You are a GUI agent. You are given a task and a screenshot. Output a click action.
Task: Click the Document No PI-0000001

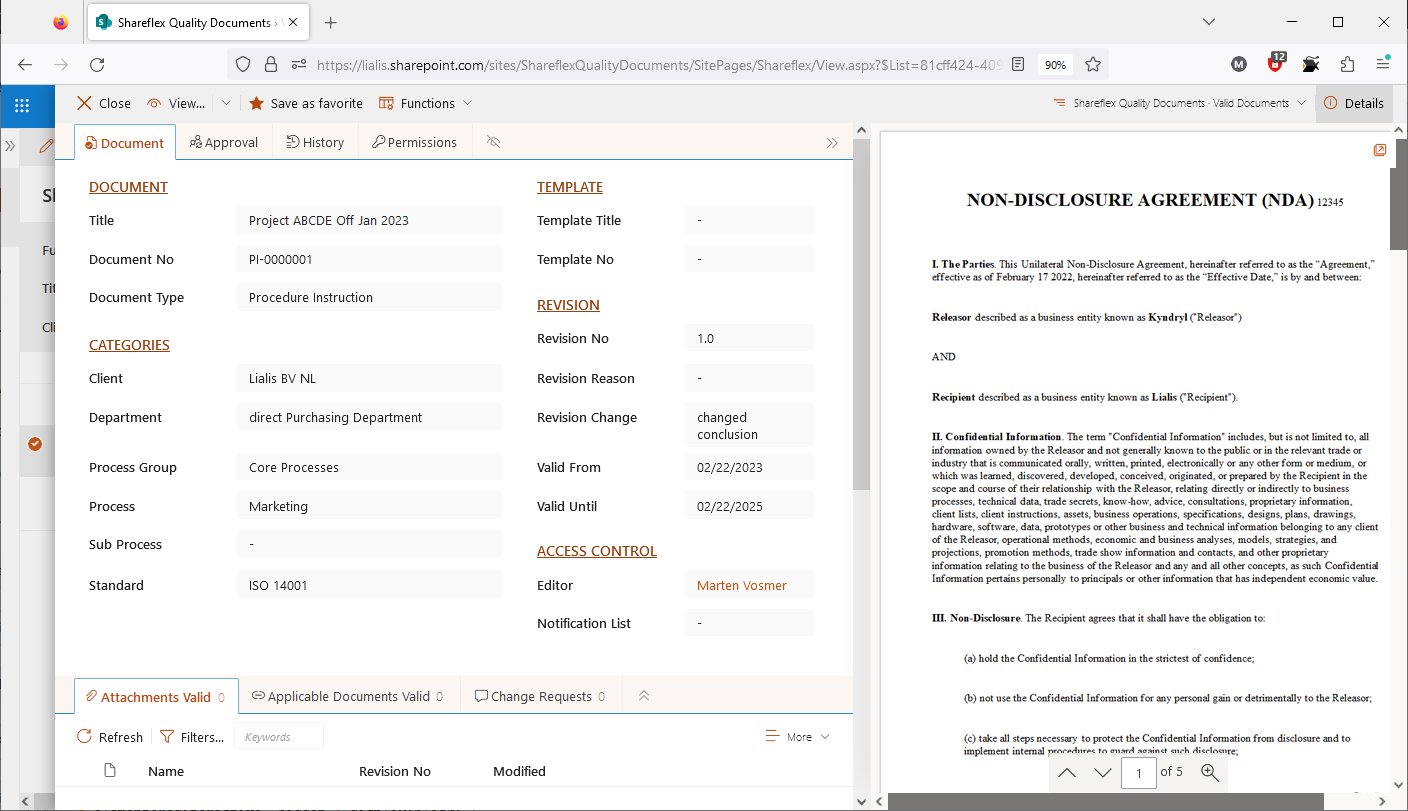(x=369, y=259)
